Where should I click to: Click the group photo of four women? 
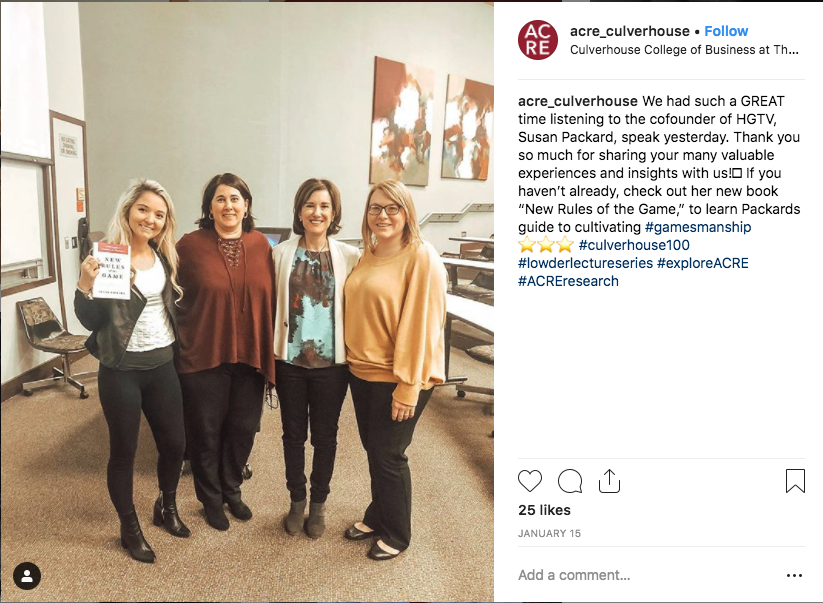[x=247, y=302]
